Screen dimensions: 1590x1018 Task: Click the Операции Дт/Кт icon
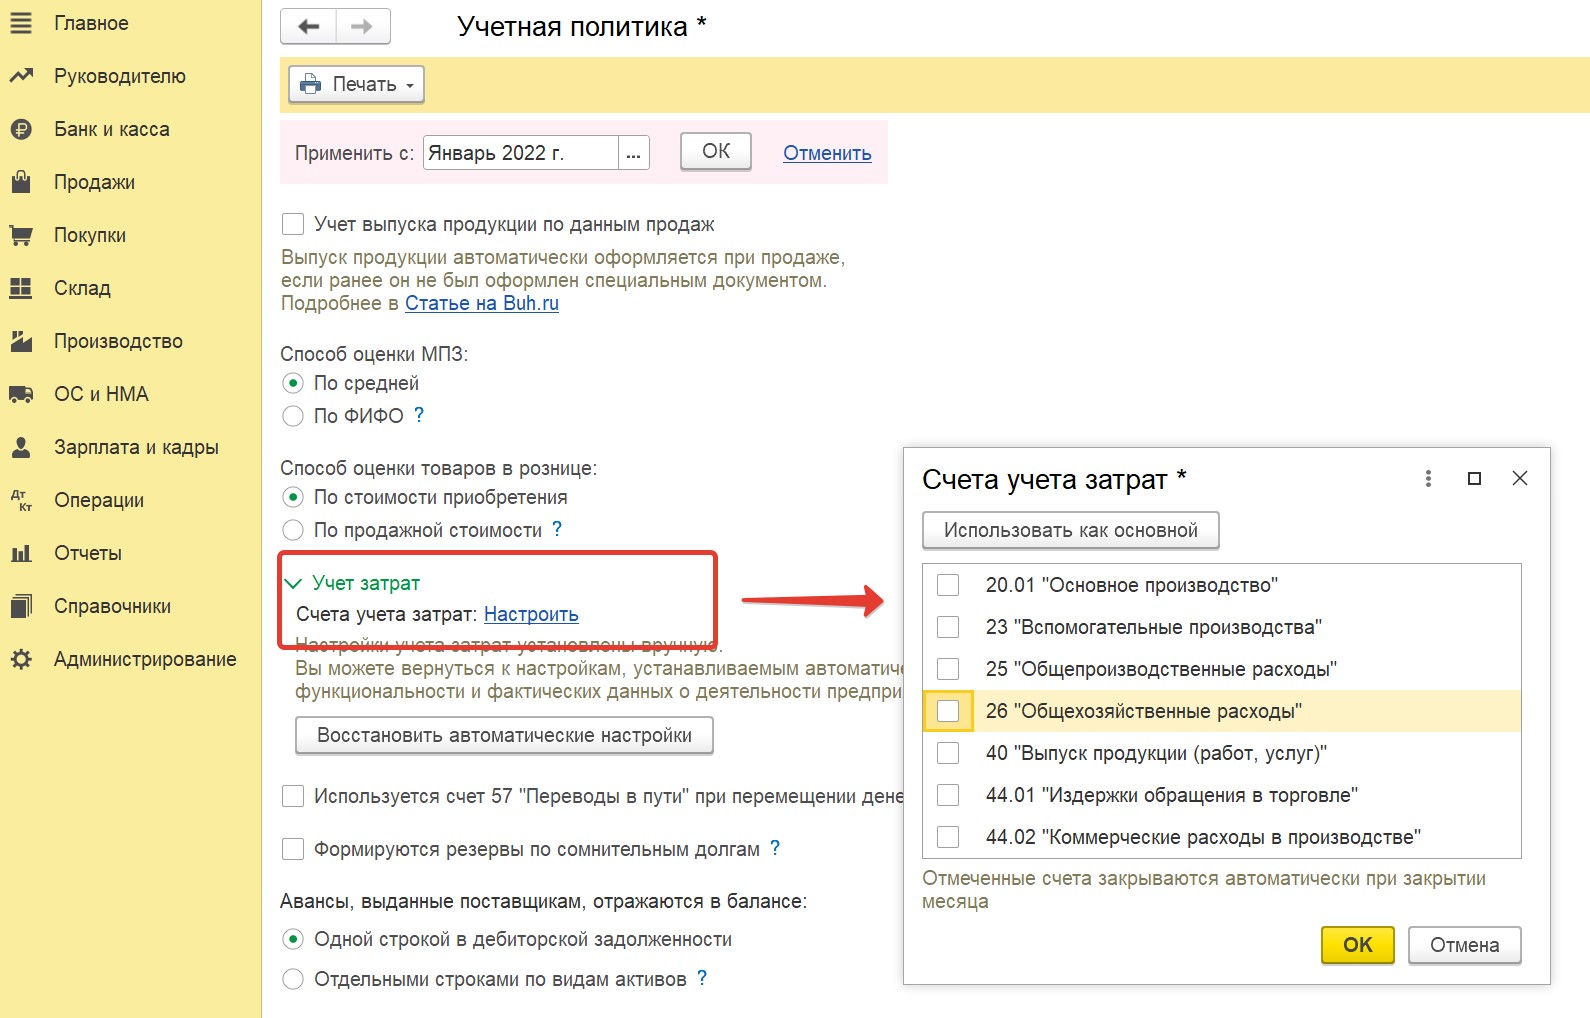point(21,500)
